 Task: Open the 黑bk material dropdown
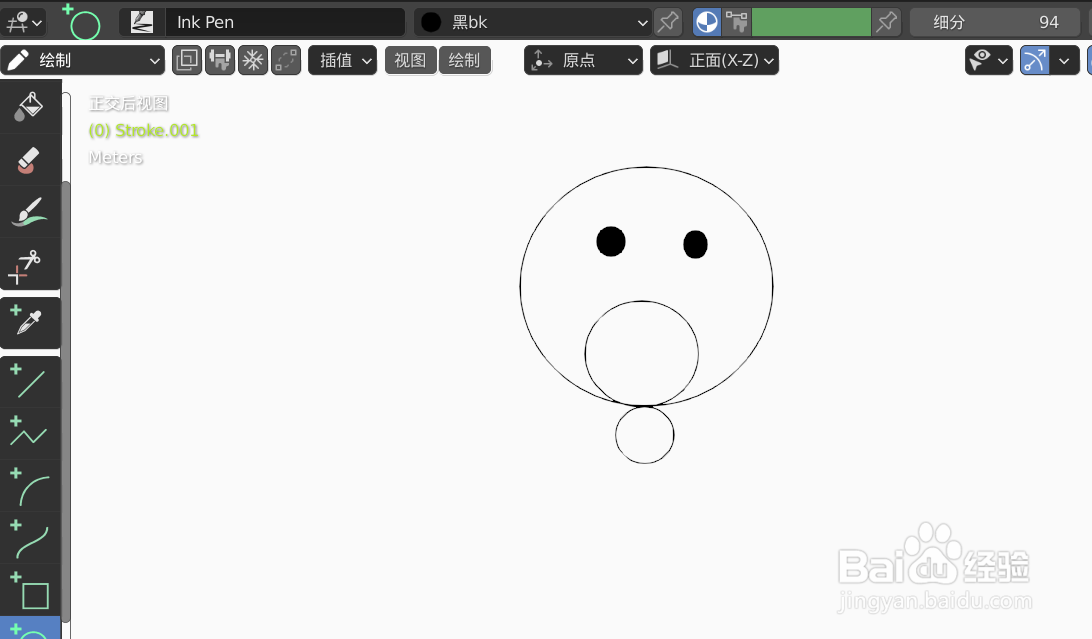(533, 22)
